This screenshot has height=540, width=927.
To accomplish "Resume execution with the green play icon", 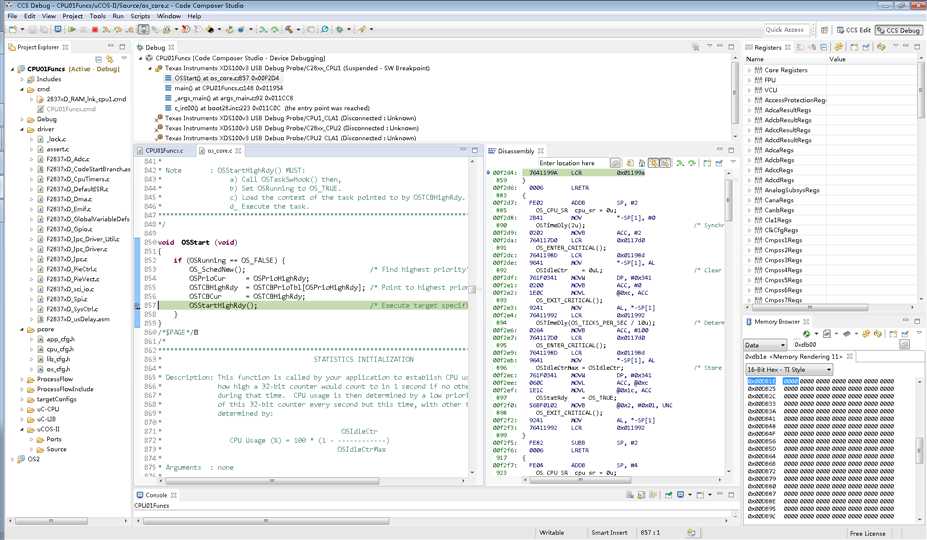I will tap(72, 29).
